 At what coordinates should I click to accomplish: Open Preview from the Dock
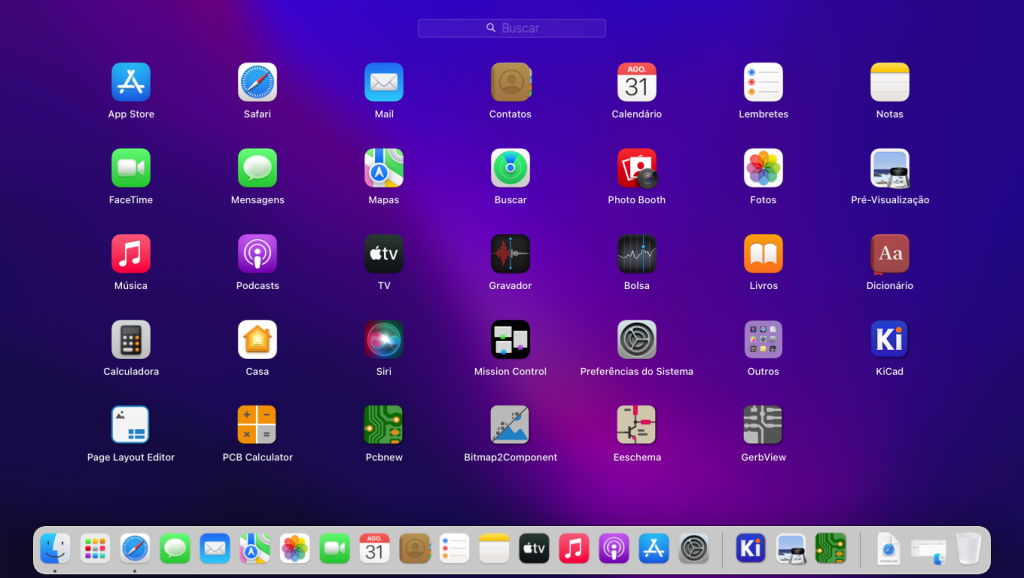click(x=791, y=549)
